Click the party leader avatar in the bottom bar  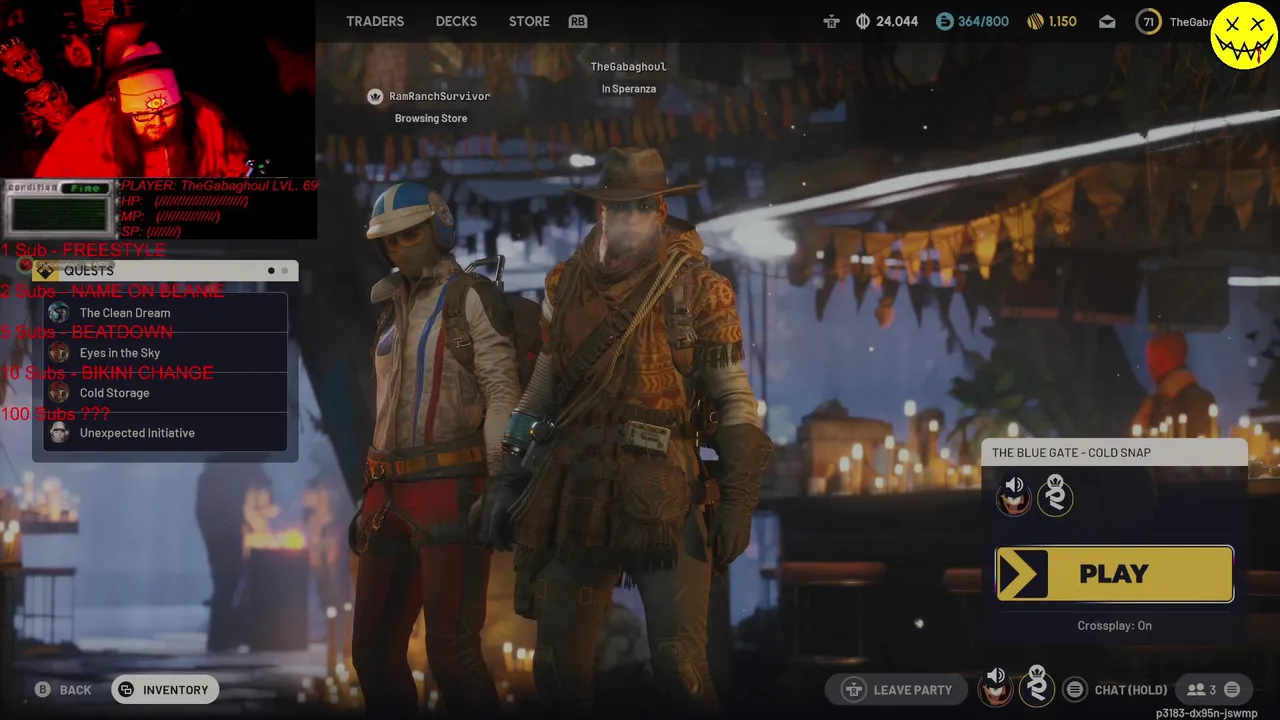pos(1037,687)
